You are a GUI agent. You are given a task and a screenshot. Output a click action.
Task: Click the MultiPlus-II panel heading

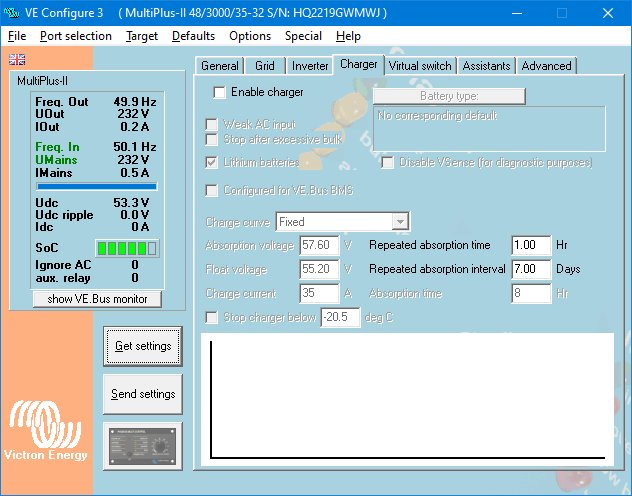[42, 81]
